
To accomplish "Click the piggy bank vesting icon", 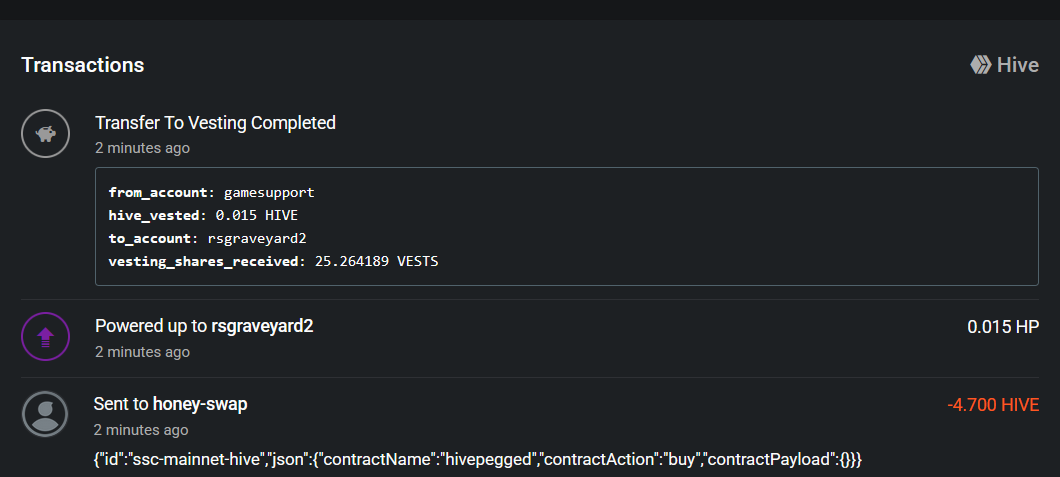I will coord(45,134).
